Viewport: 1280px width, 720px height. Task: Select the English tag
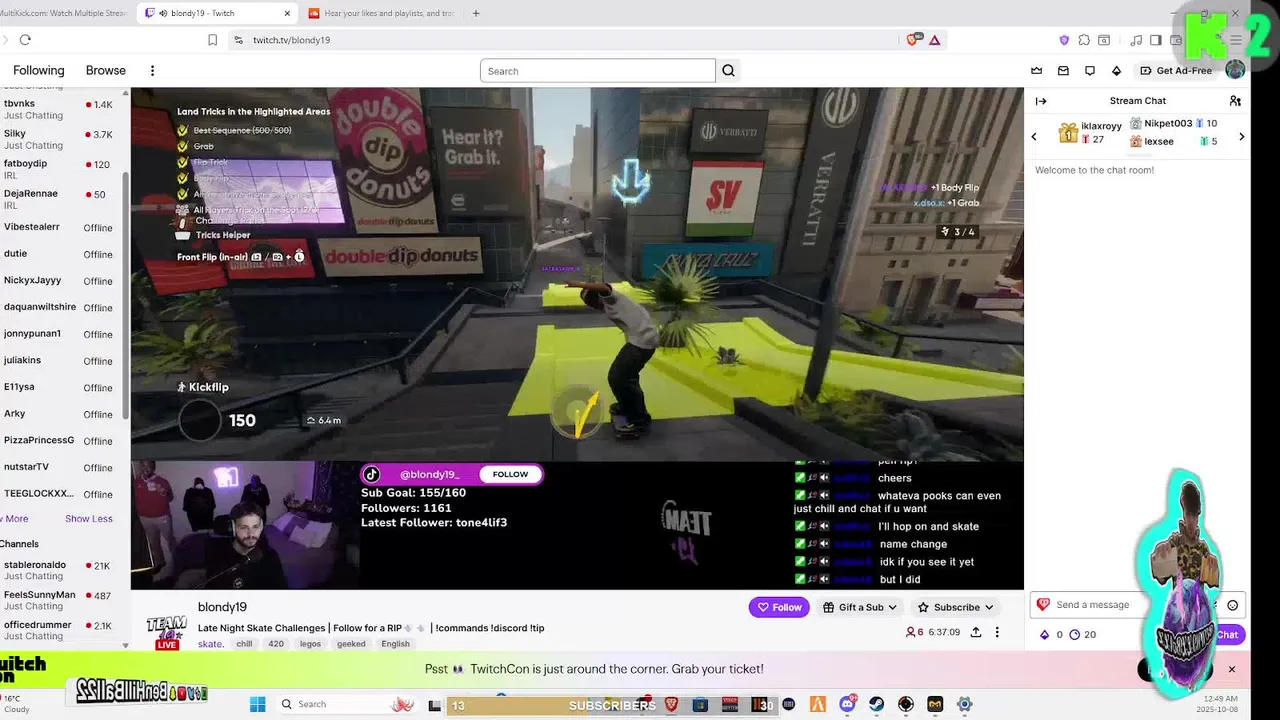(x=395, y=644)
